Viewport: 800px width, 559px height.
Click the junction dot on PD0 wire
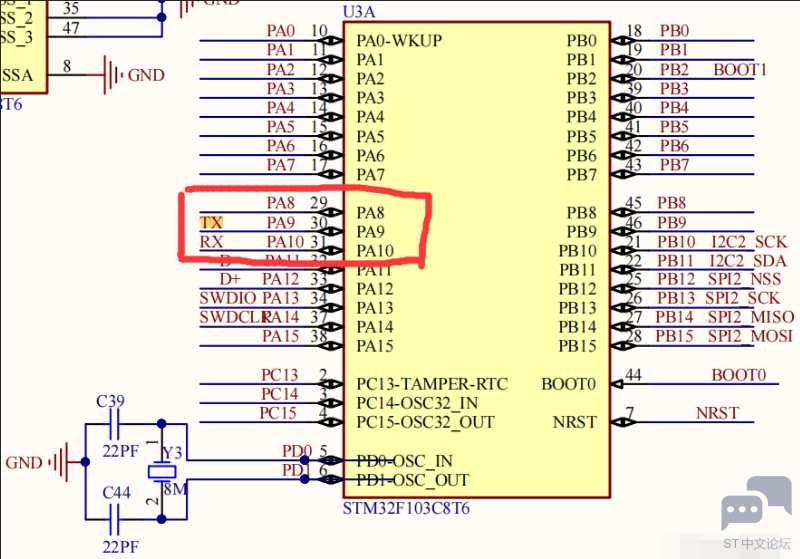tap(305, 461)
